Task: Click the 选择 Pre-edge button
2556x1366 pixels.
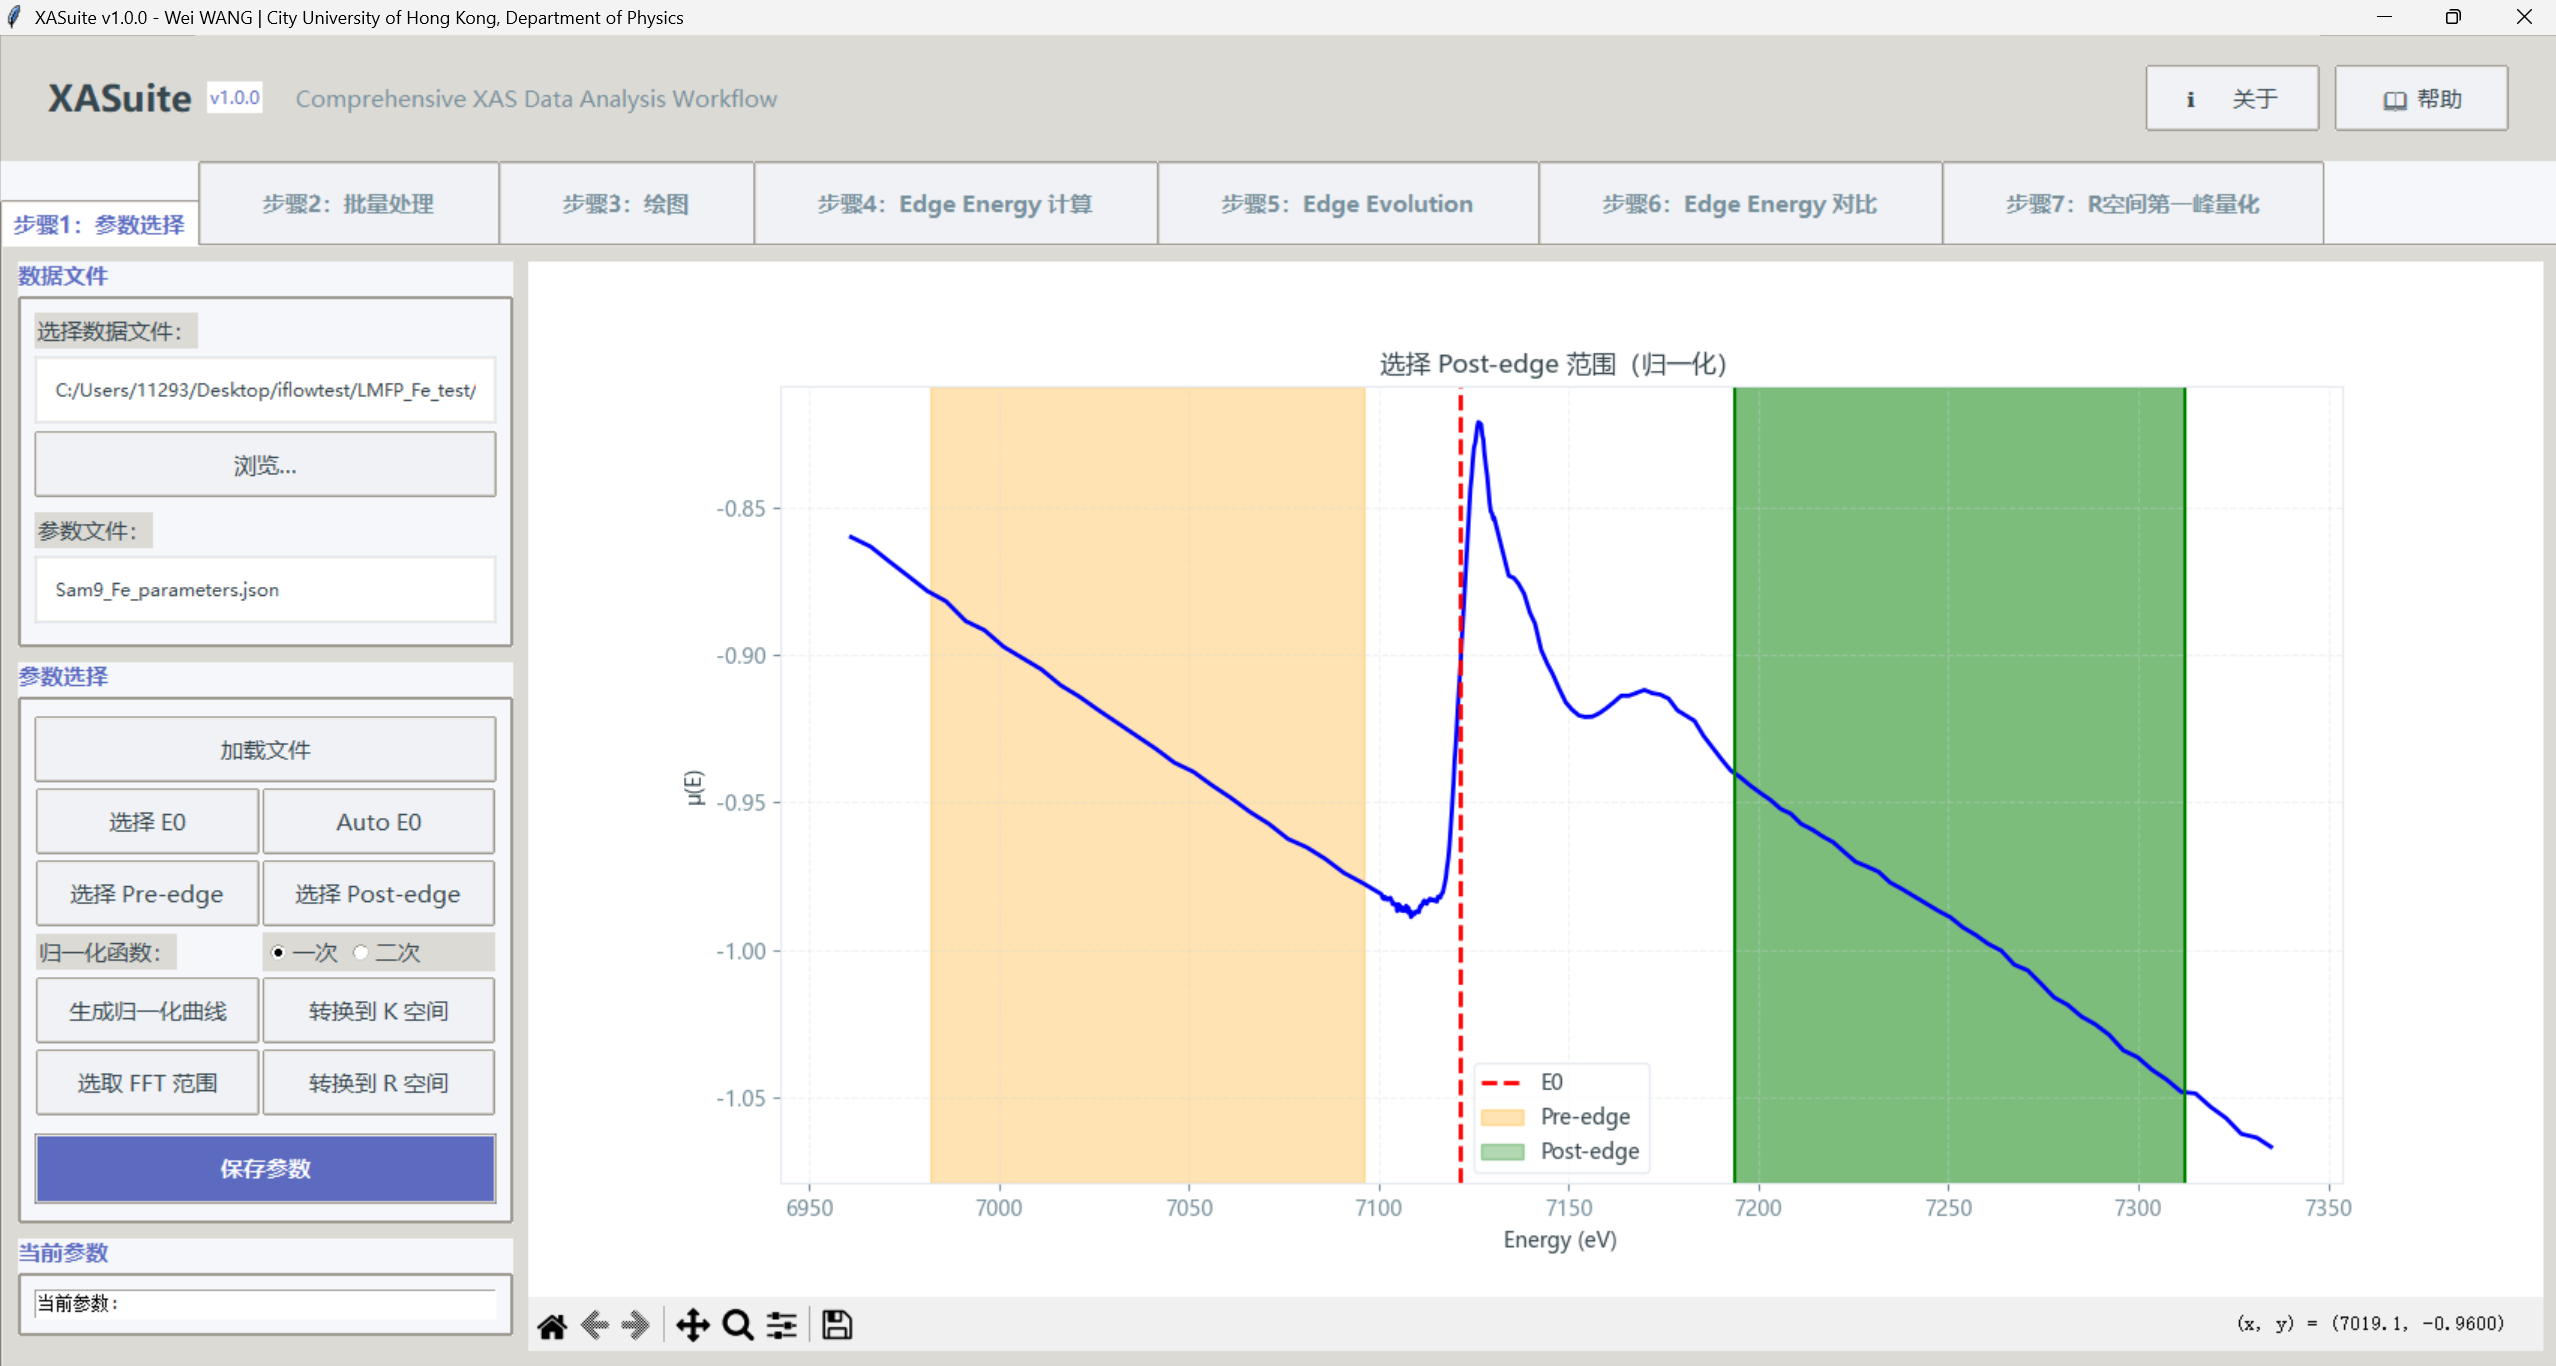Action: pos(147,894)
